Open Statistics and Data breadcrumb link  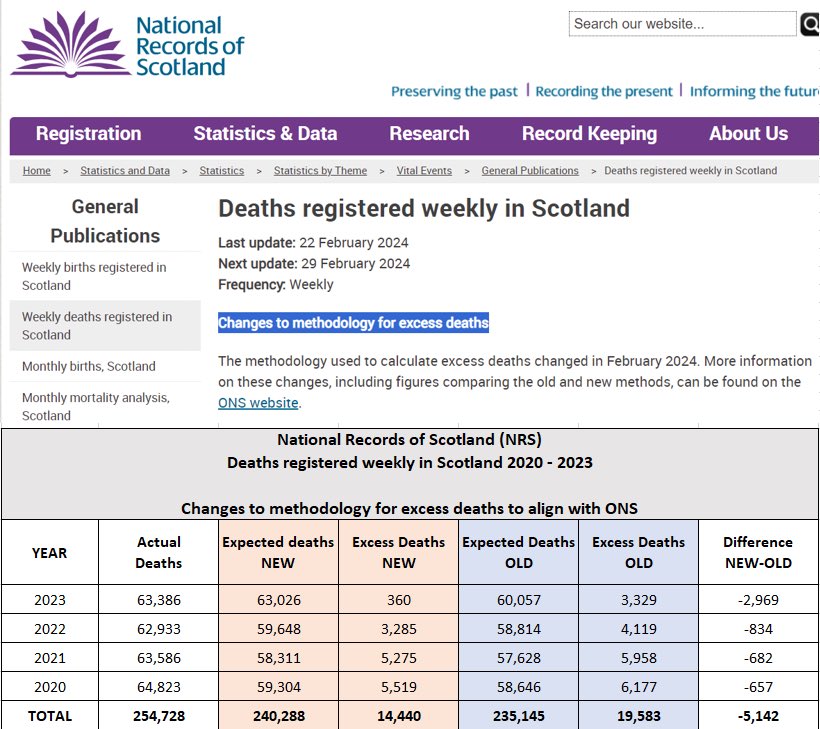[x=125, y=171]
